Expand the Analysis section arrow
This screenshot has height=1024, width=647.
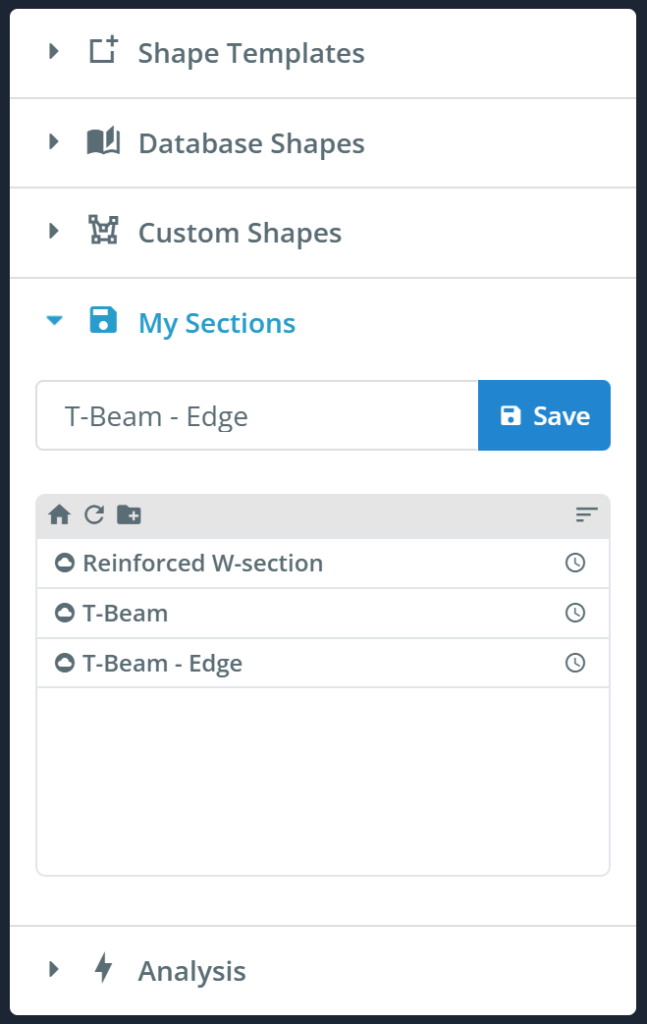pyautogui.click(x=54, y=969)
